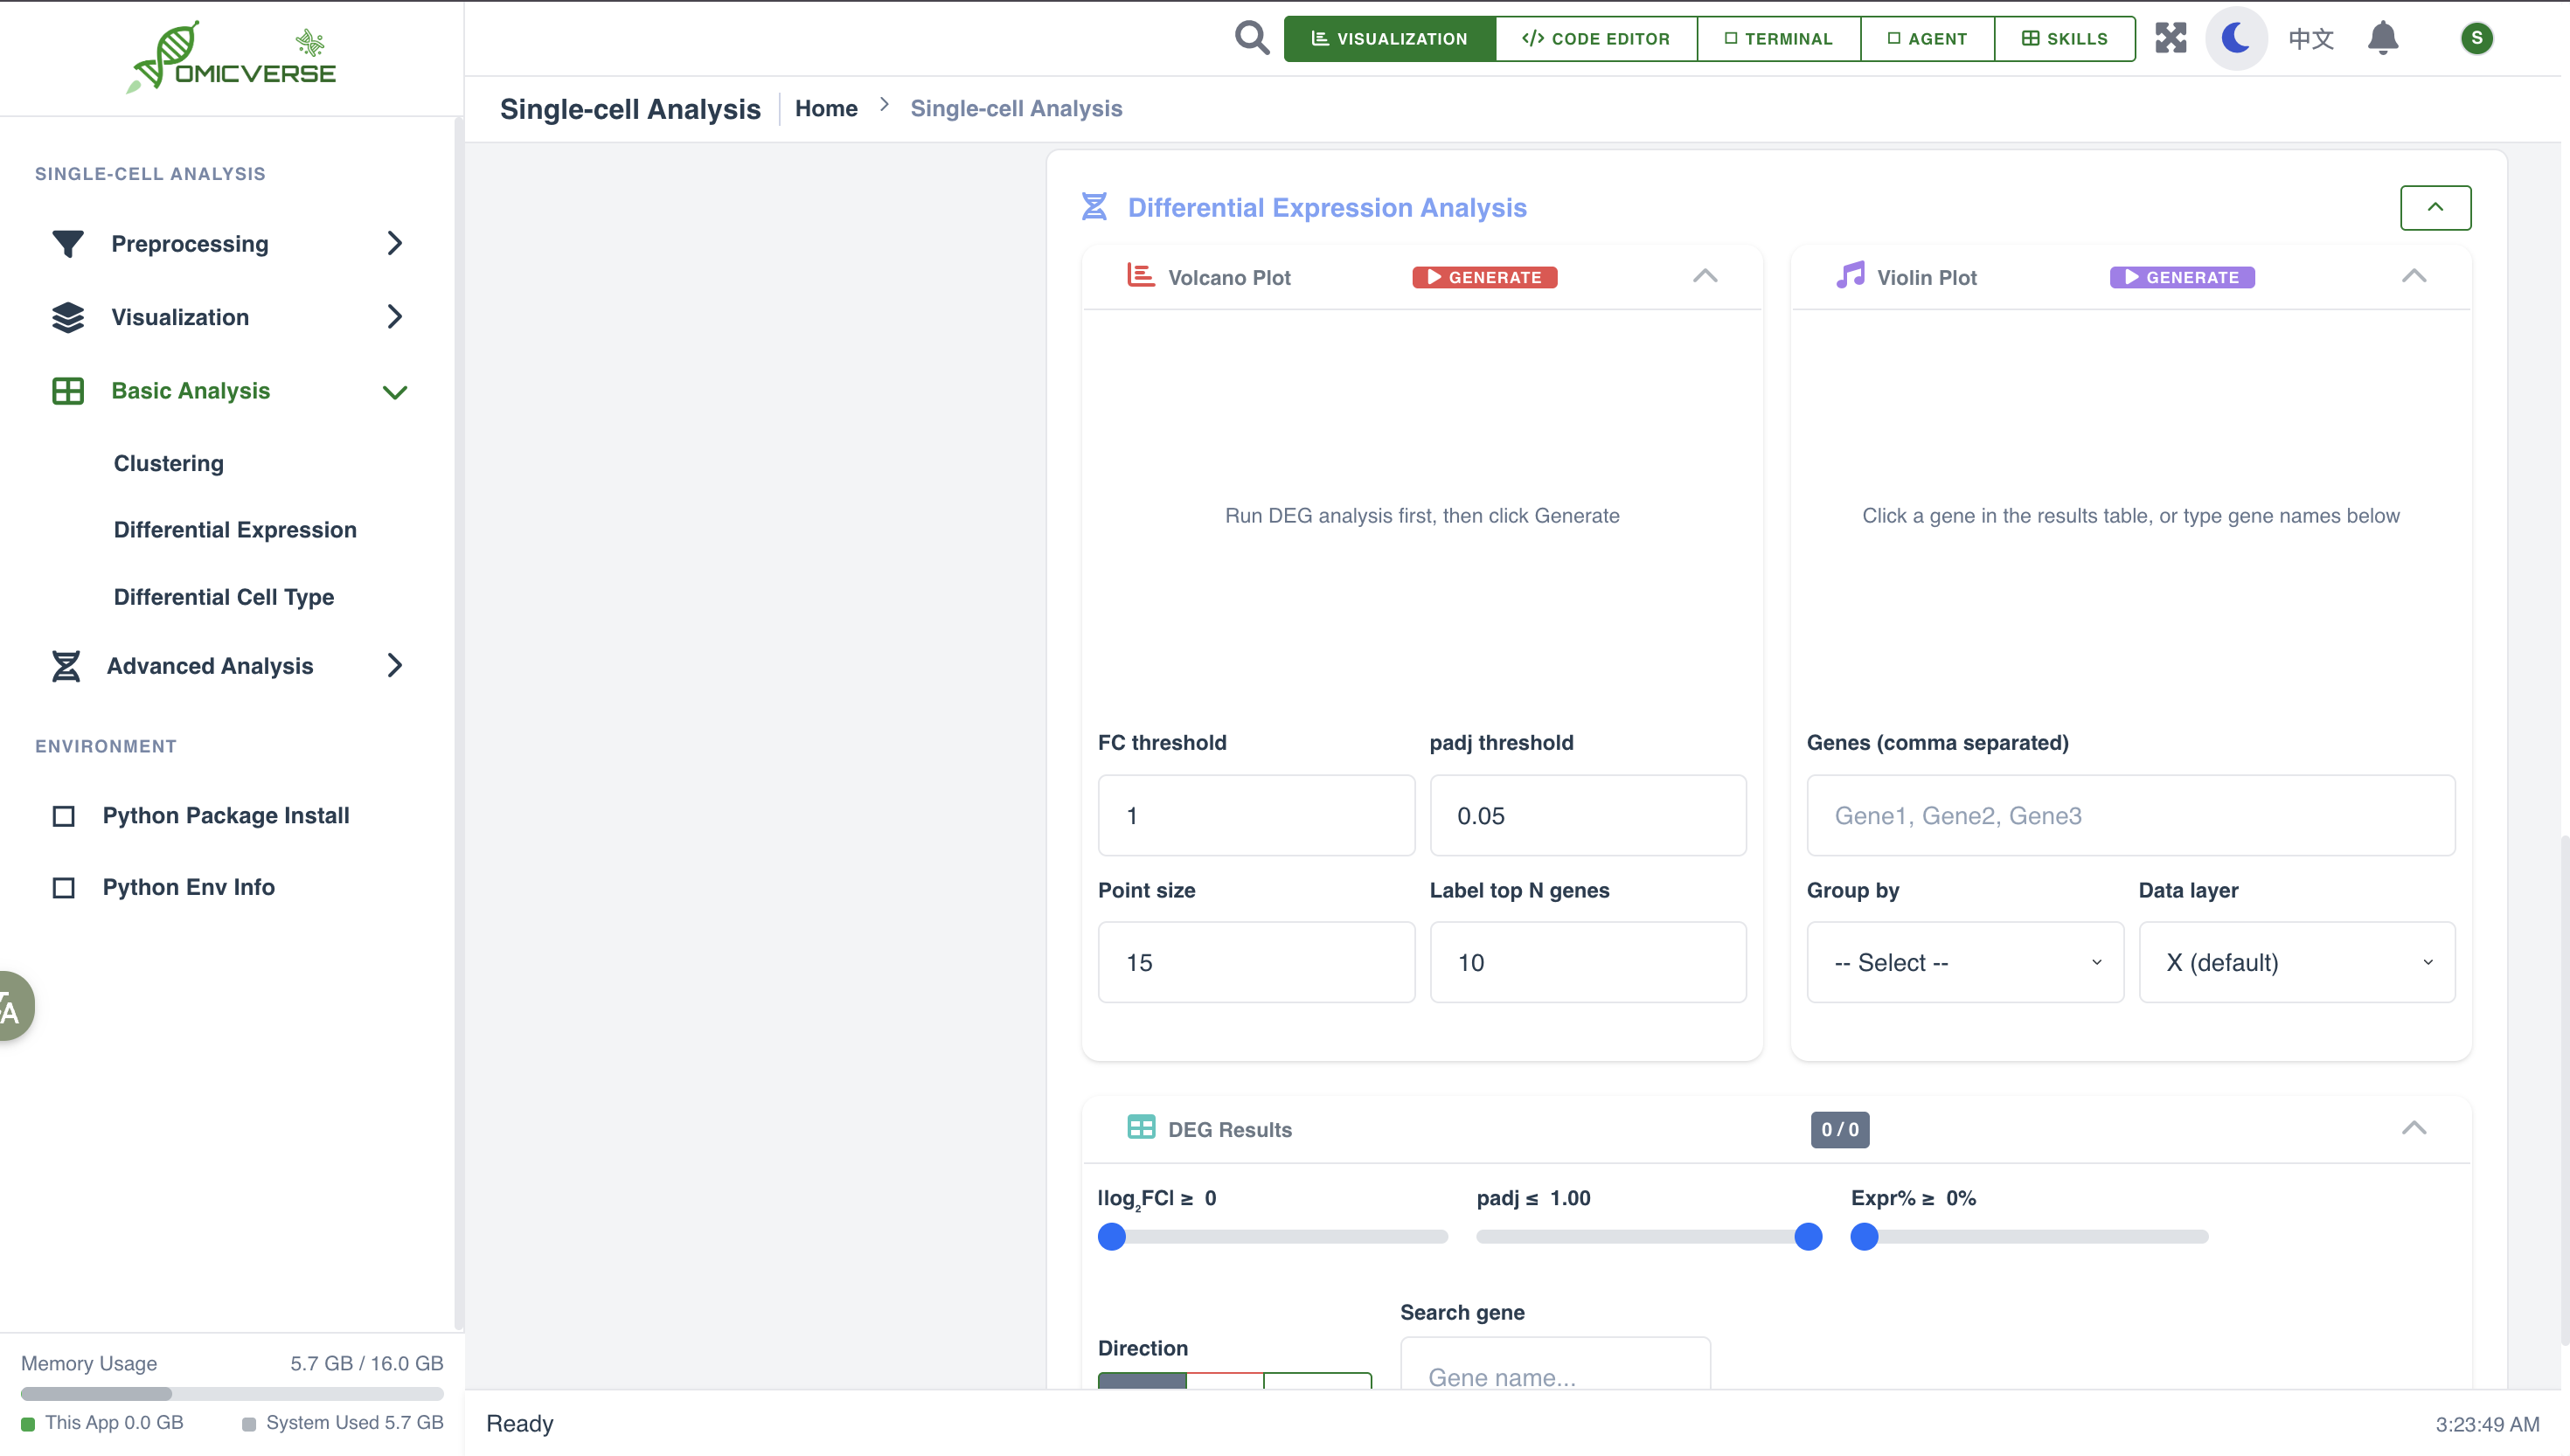Viewport: 2570px width, 1456px height.
Task: Switch to the Code Editor tab
Action: tap(1596, 38)
